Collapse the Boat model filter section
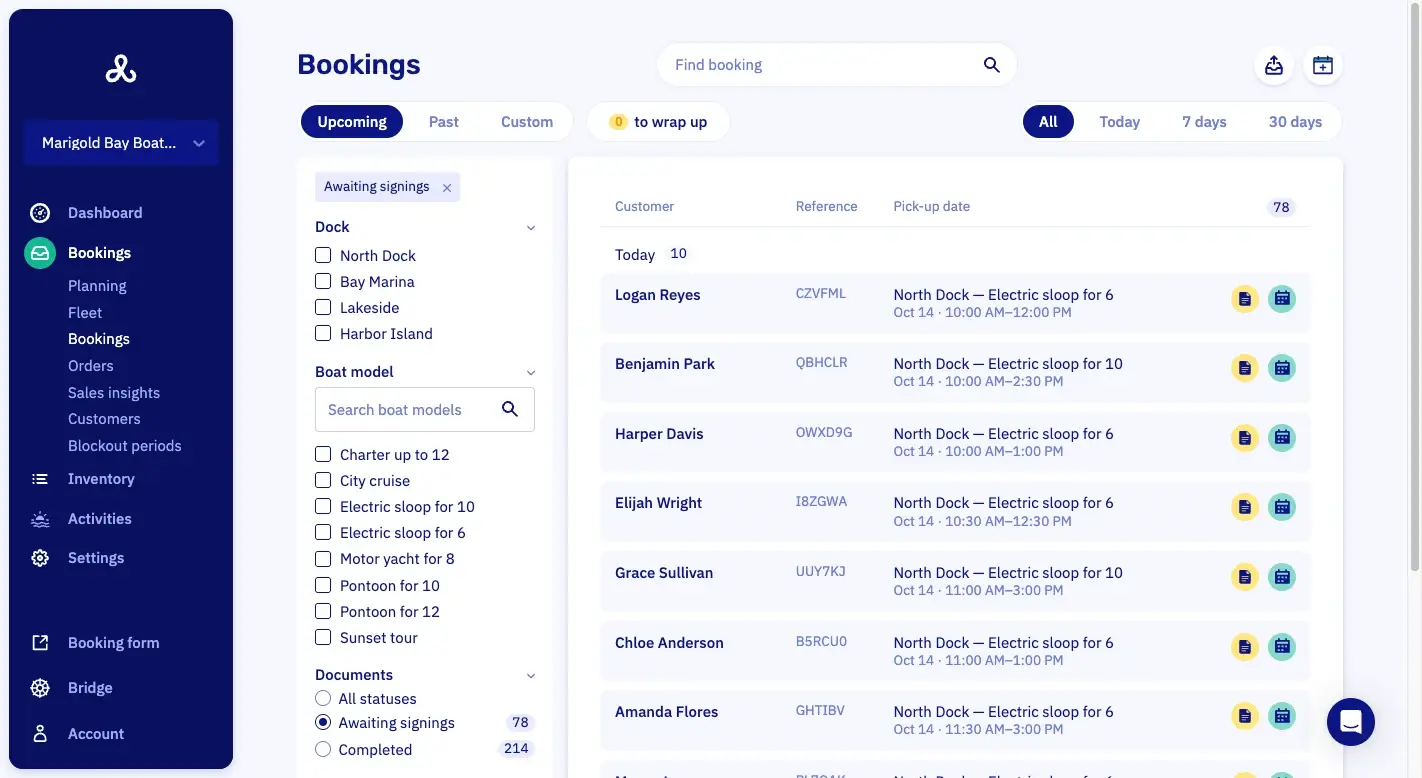Screen dimensions: 1422x778 (531, 372)
